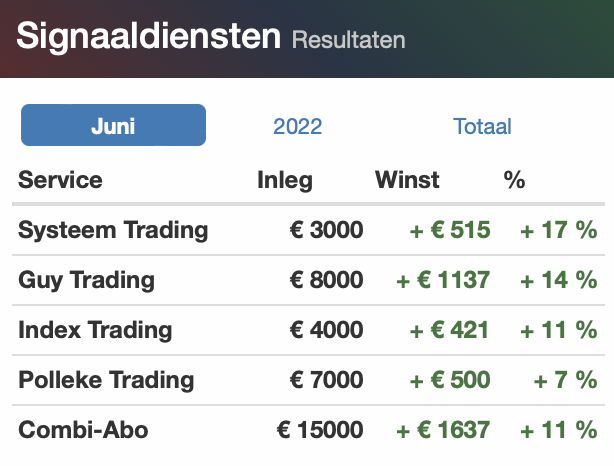Open the Systeem Trading service
The width and height of the screenshot is (614, 466).
pyautogui.click(x=113, y=230)
